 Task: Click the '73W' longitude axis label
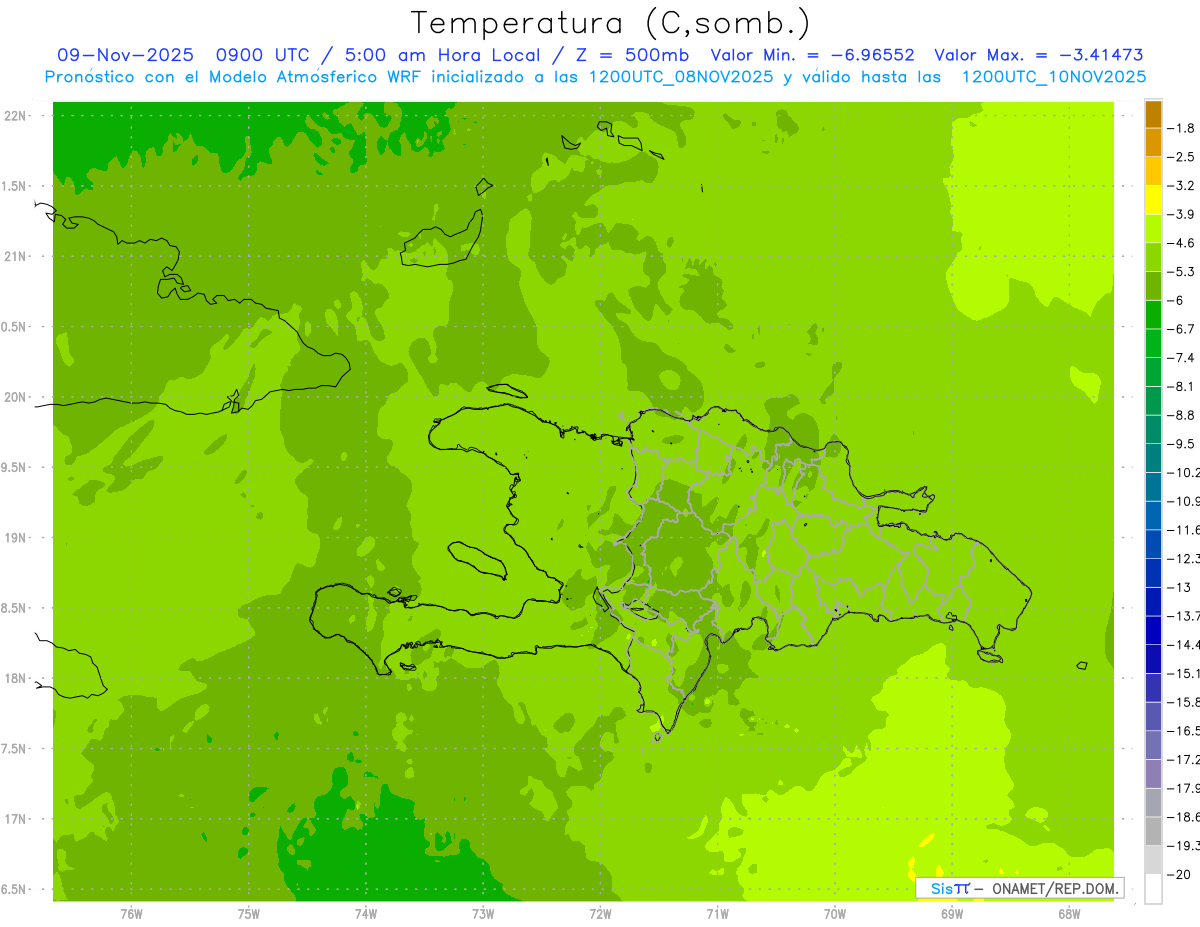coord(483,914)
